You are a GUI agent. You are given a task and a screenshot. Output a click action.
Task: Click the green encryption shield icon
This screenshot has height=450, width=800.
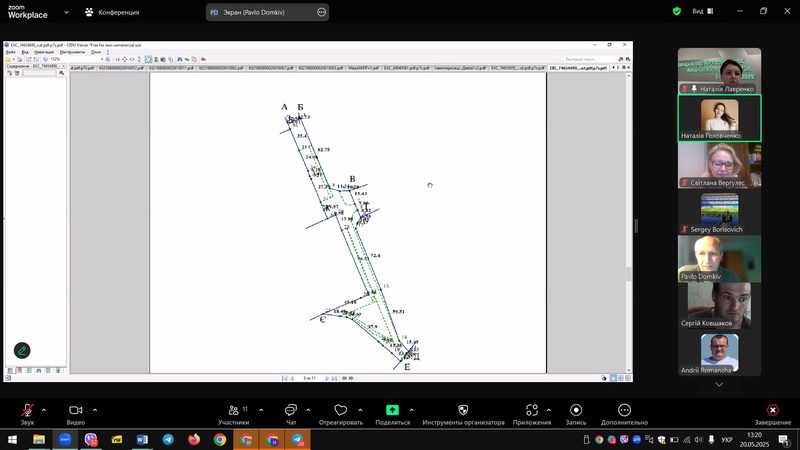point(677,11)
